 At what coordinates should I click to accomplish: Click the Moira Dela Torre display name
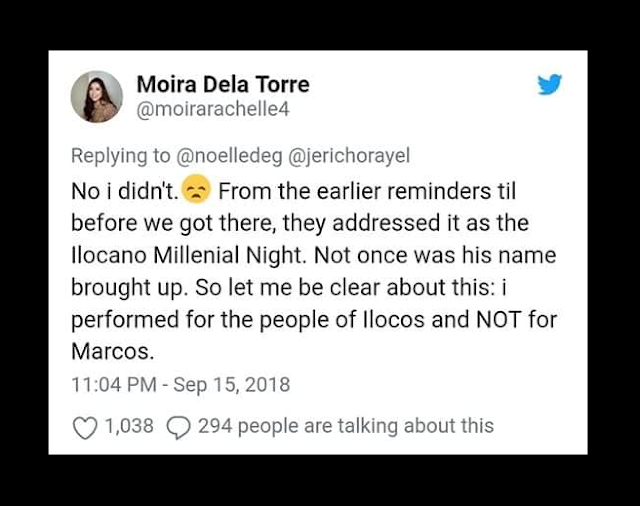[x=222, y=84]
